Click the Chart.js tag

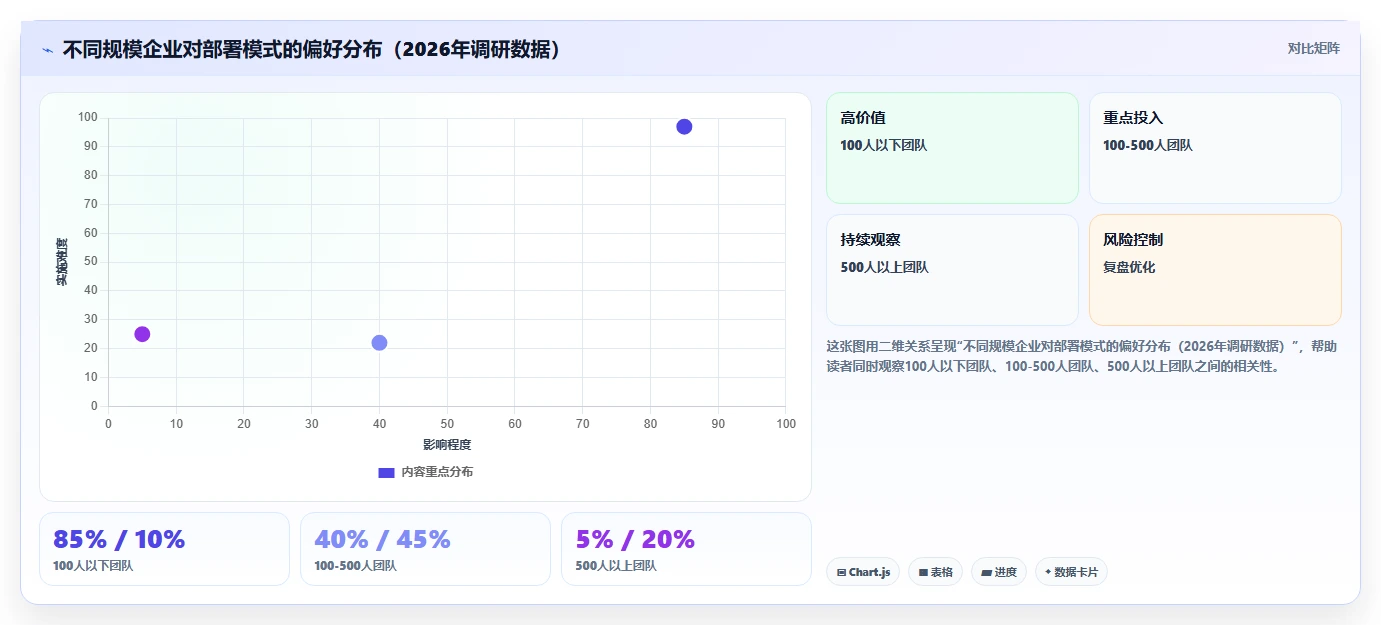click(x=863, y=572)
